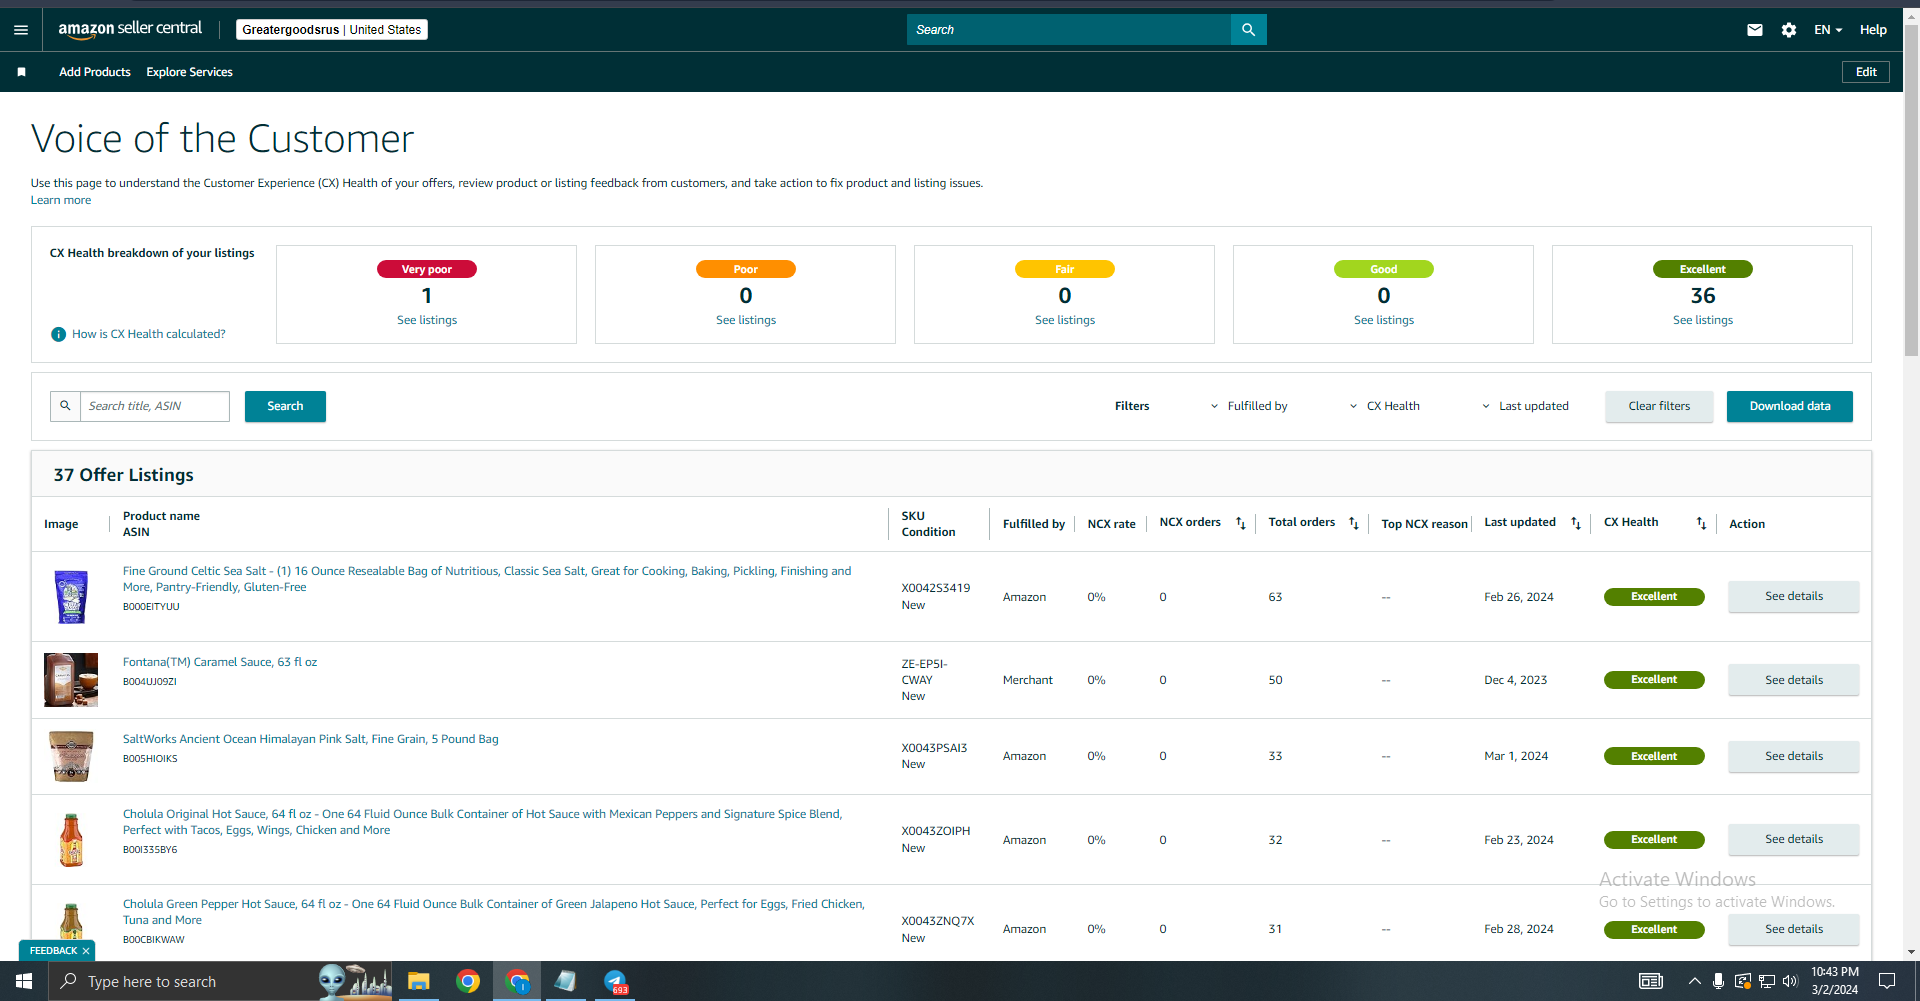Open the Help menu
Image resolution: width=1920 pixels, height=1001 pixels.
pyautogui.click(x=1873, y=30)
